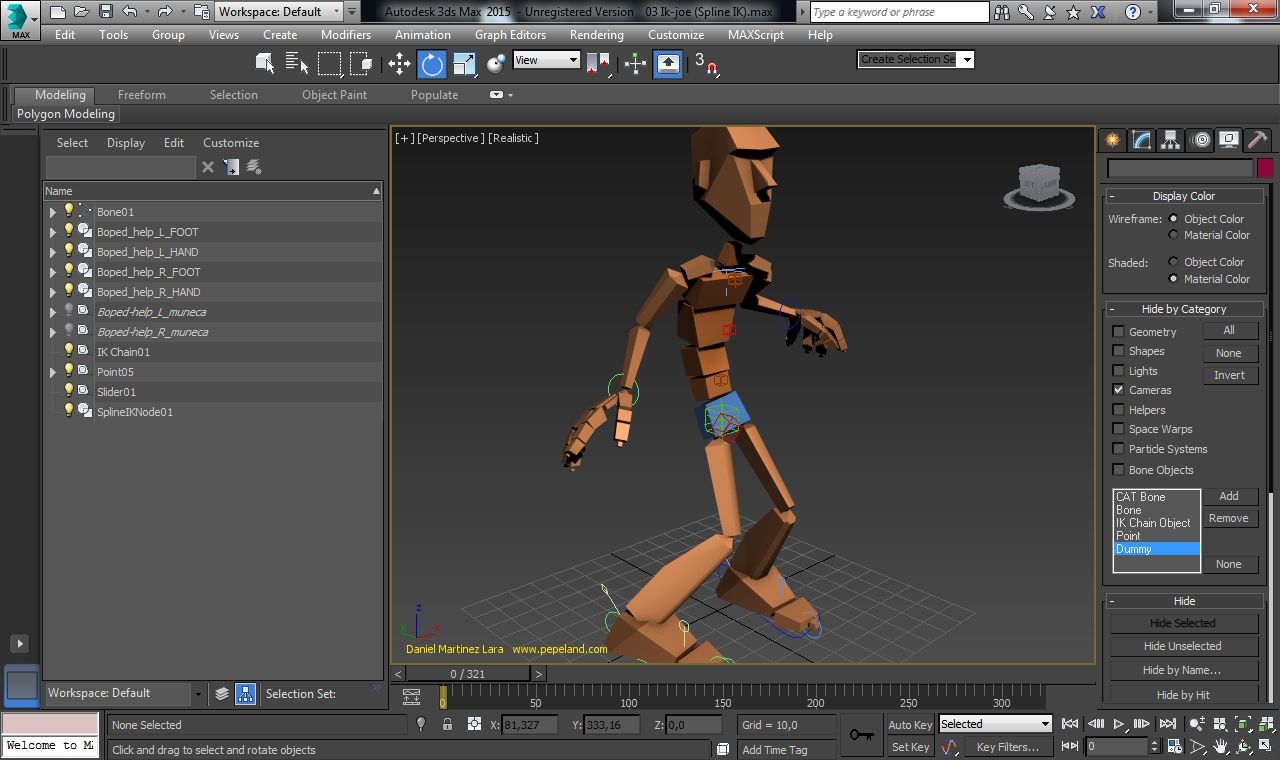Click the Hide by Name button
This screenshot has height=760, width=1280.
[1182, 670]
